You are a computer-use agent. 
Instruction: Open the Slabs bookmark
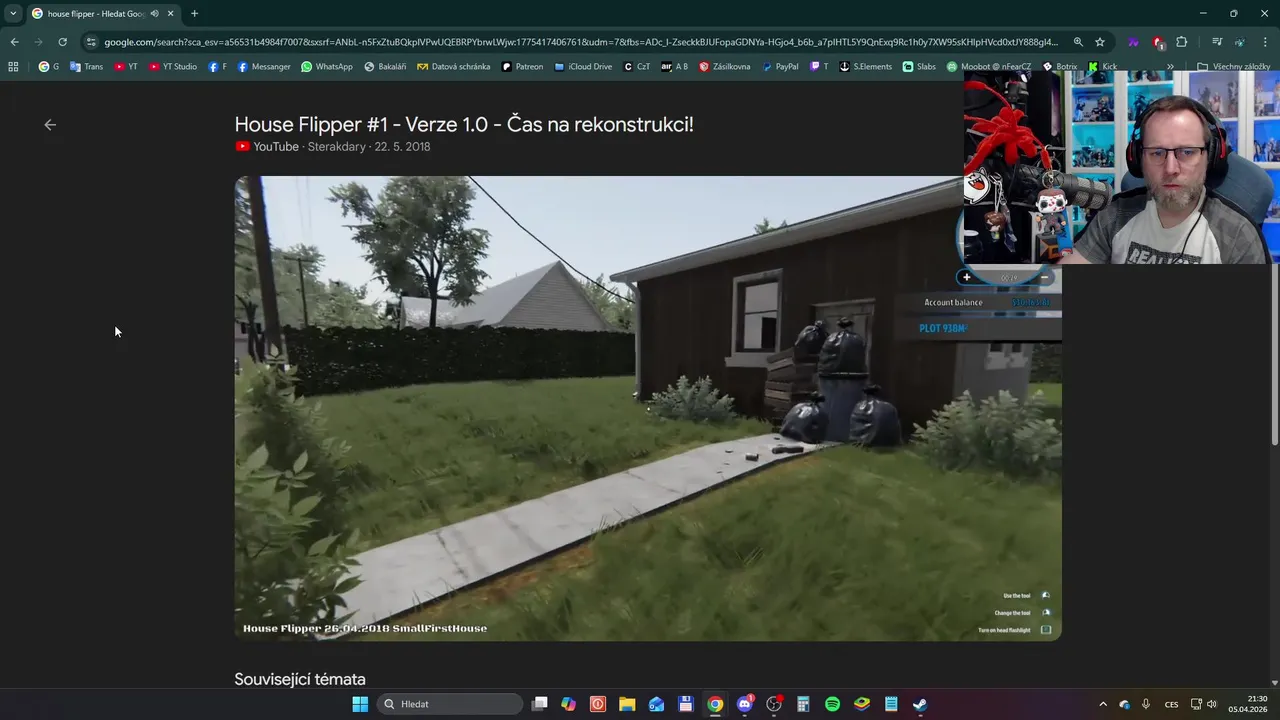click(919, 67)
